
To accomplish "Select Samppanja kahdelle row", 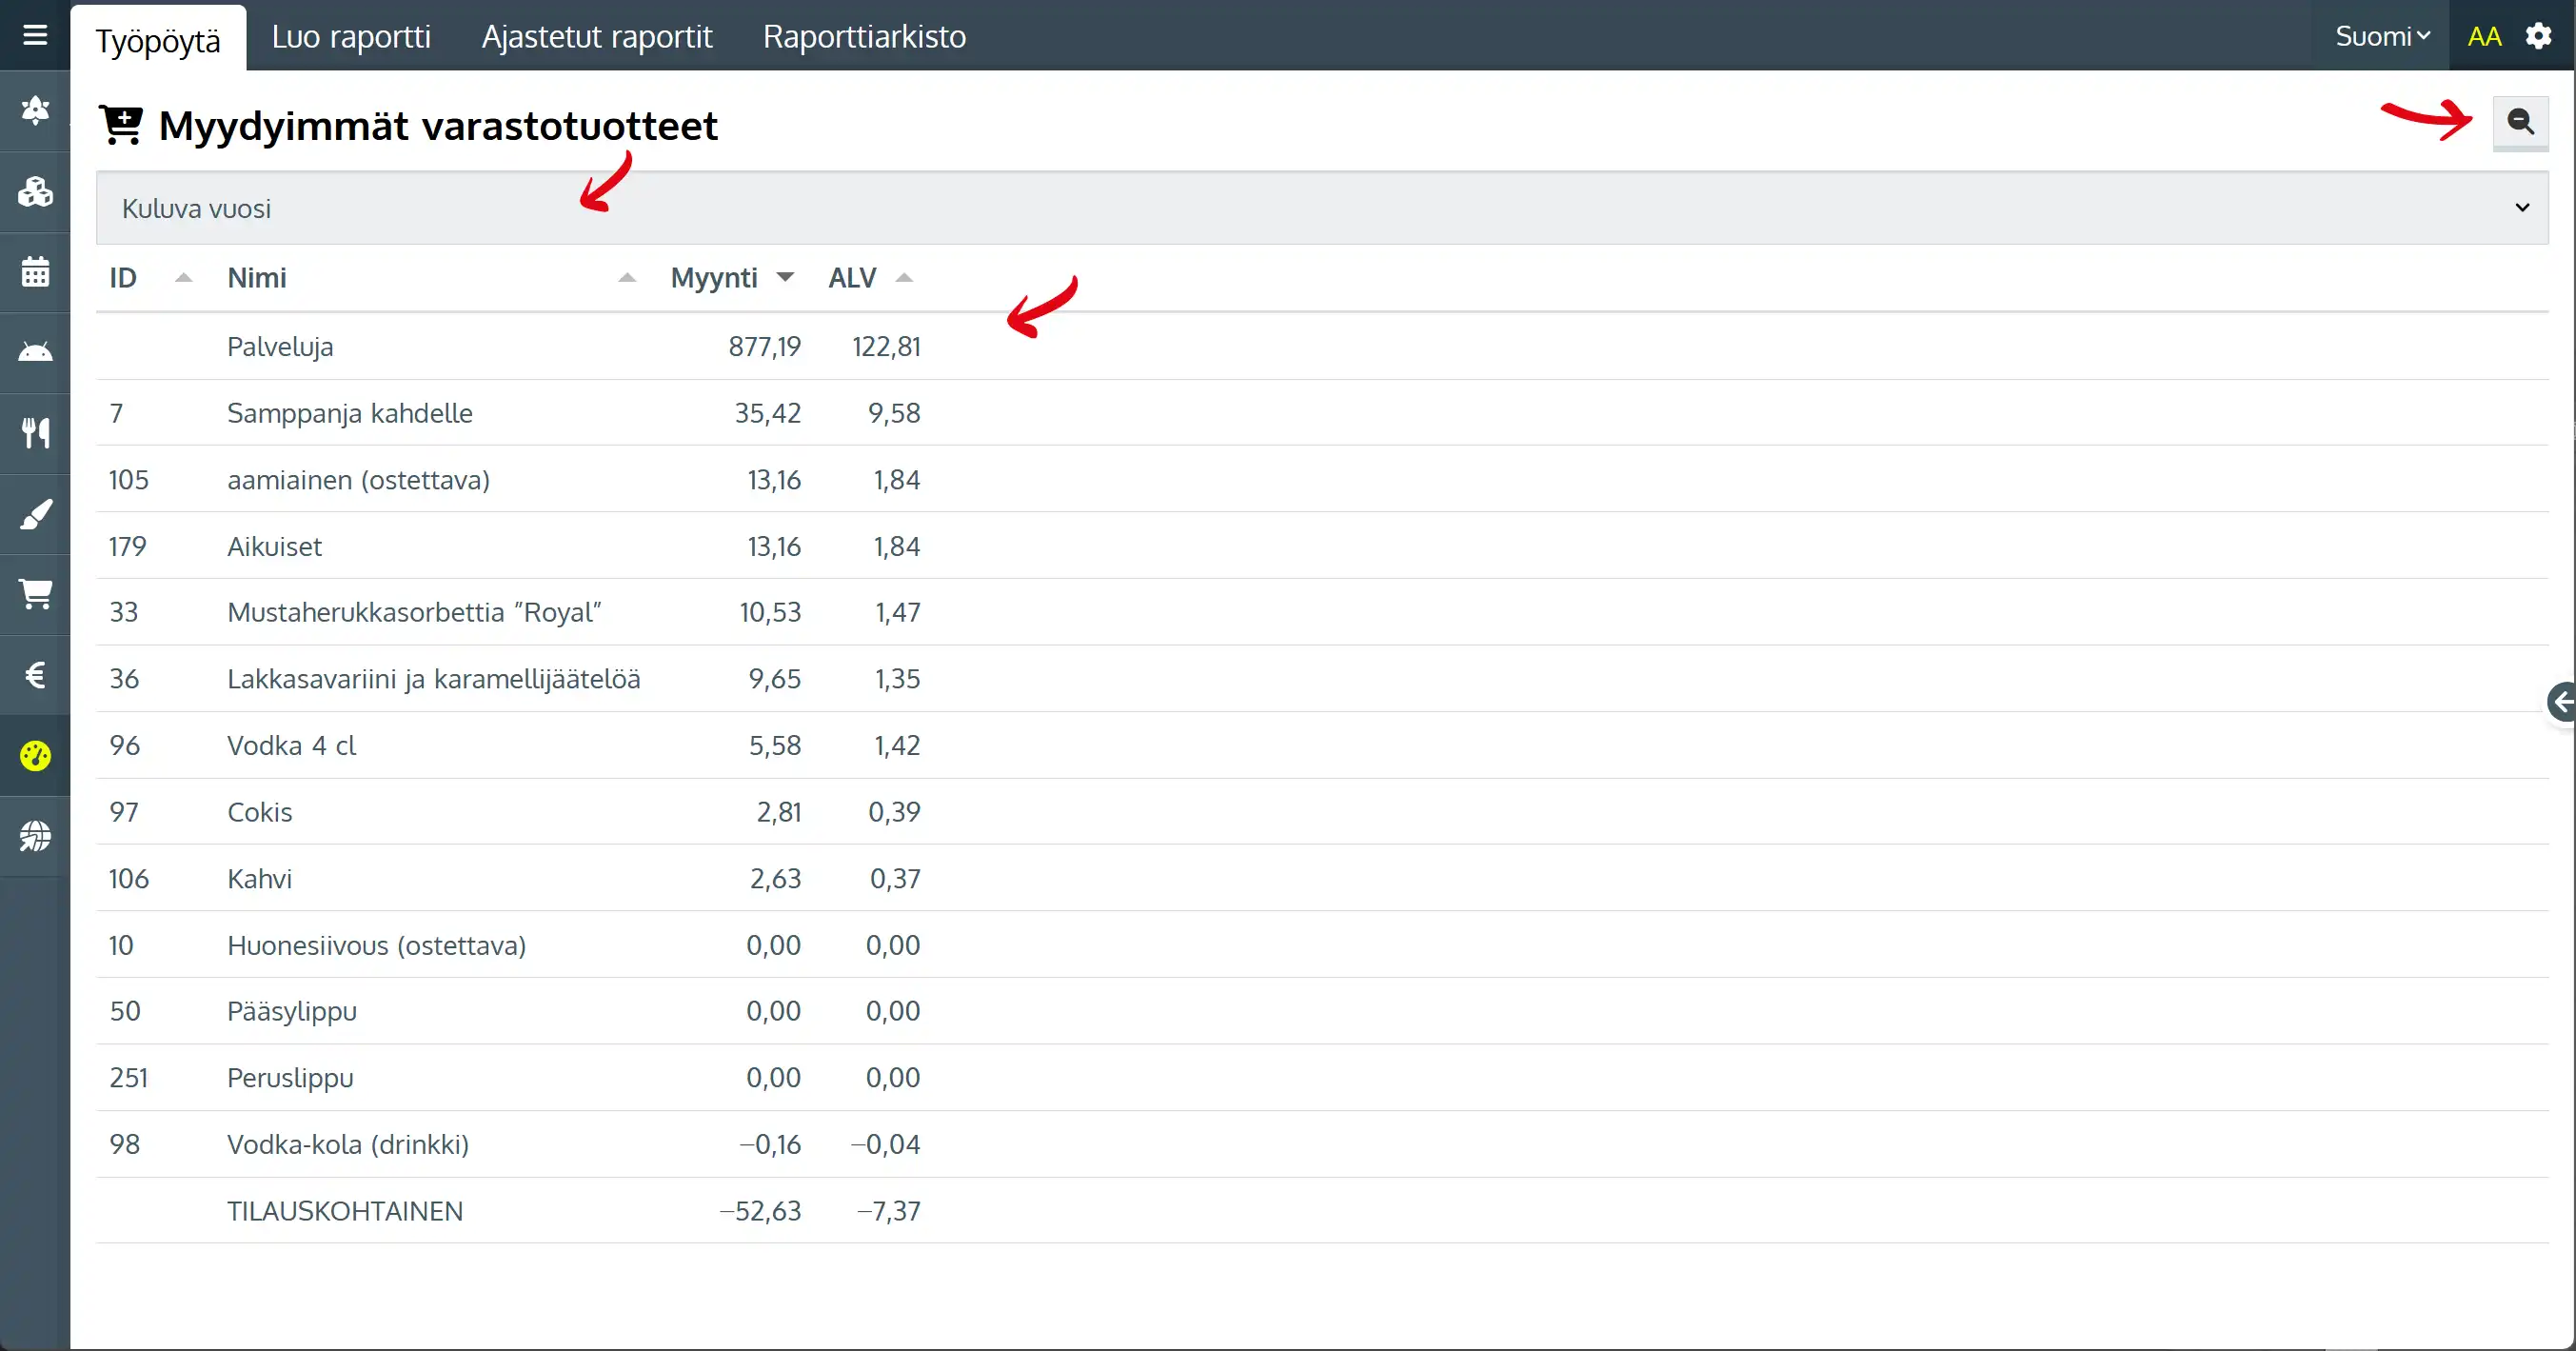I will 1322,413.
